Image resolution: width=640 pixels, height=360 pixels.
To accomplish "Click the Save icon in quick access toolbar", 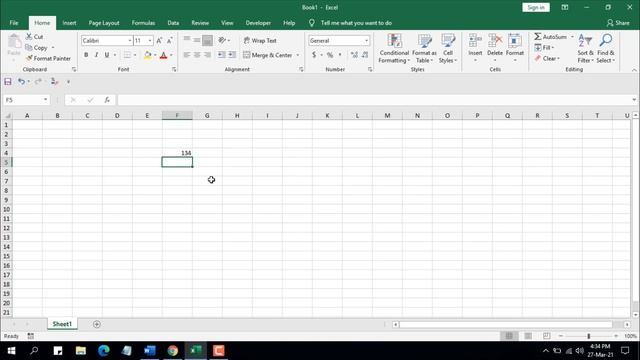I will coord(8,82).
